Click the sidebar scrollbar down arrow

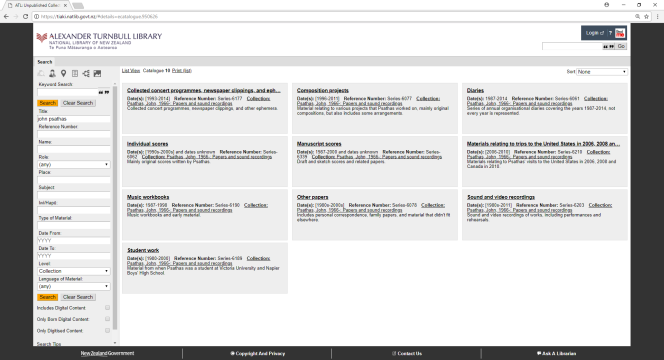[x=115, y=343]
